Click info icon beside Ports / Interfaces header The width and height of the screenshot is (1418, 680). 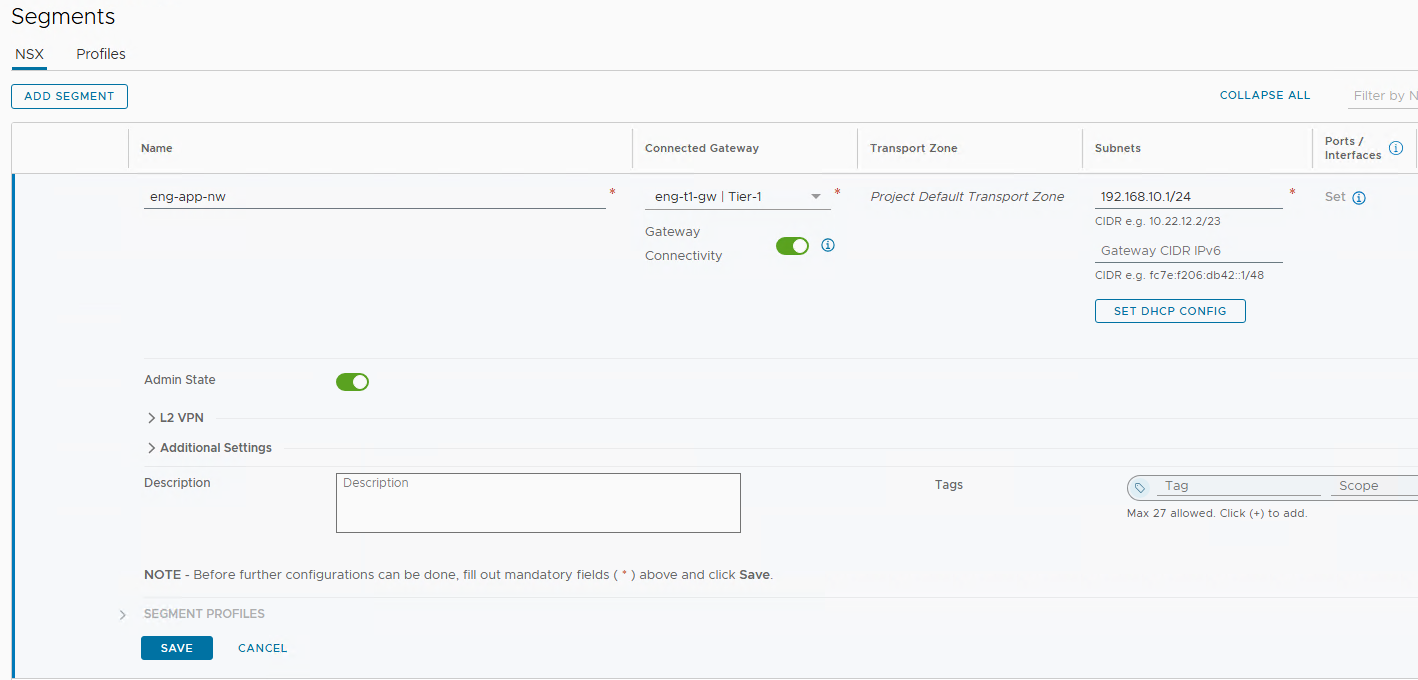tap(1396, 148)
